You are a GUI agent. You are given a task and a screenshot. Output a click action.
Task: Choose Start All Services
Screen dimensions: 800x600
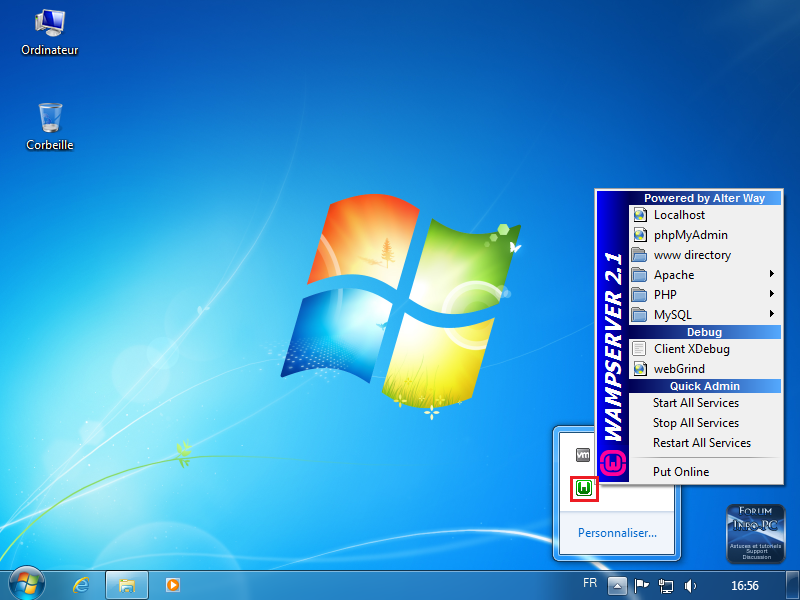[x=706, y=403]
